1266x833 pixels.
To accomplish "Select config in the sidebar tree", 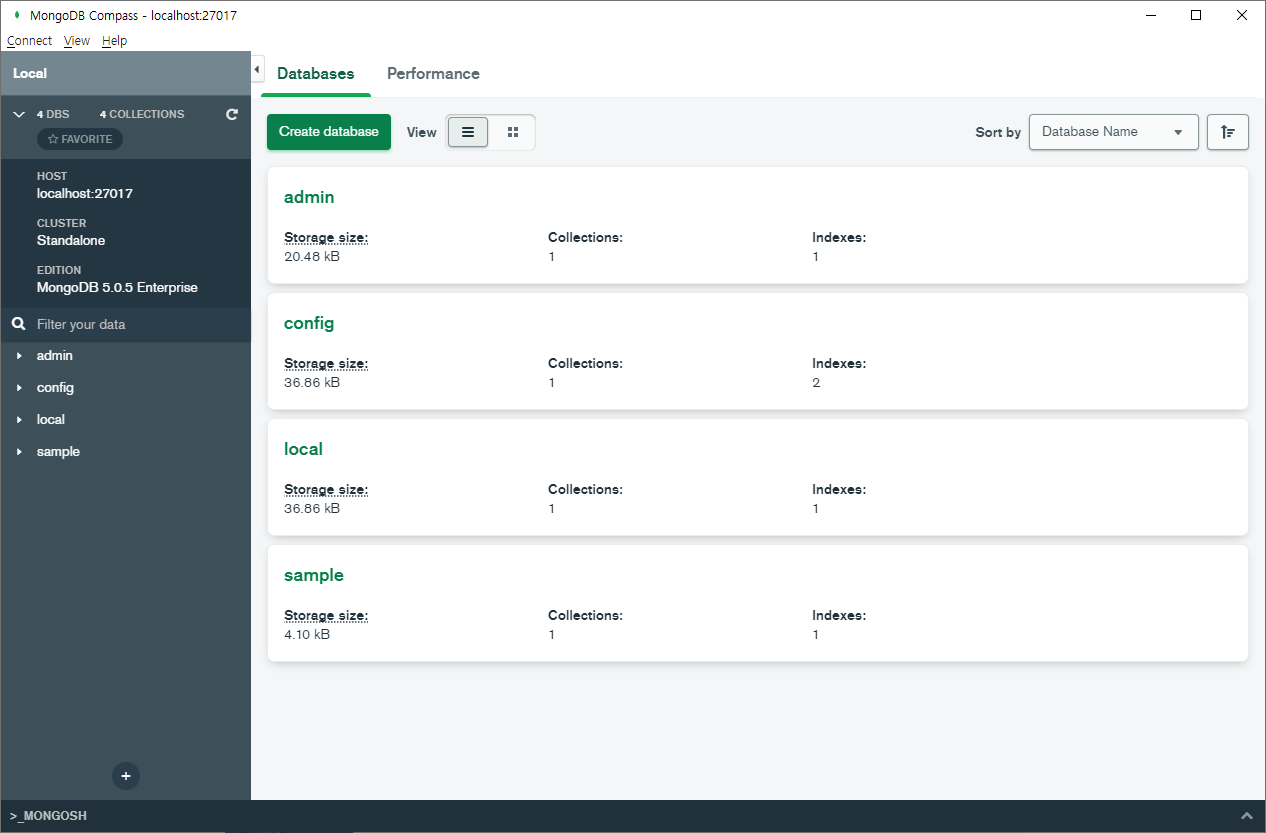I will point(55,388).
